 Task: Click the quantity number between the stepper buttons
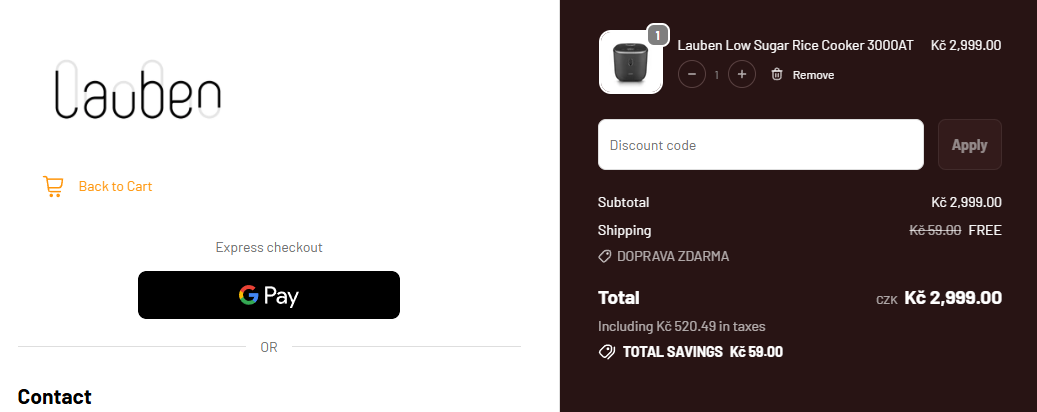716,75
